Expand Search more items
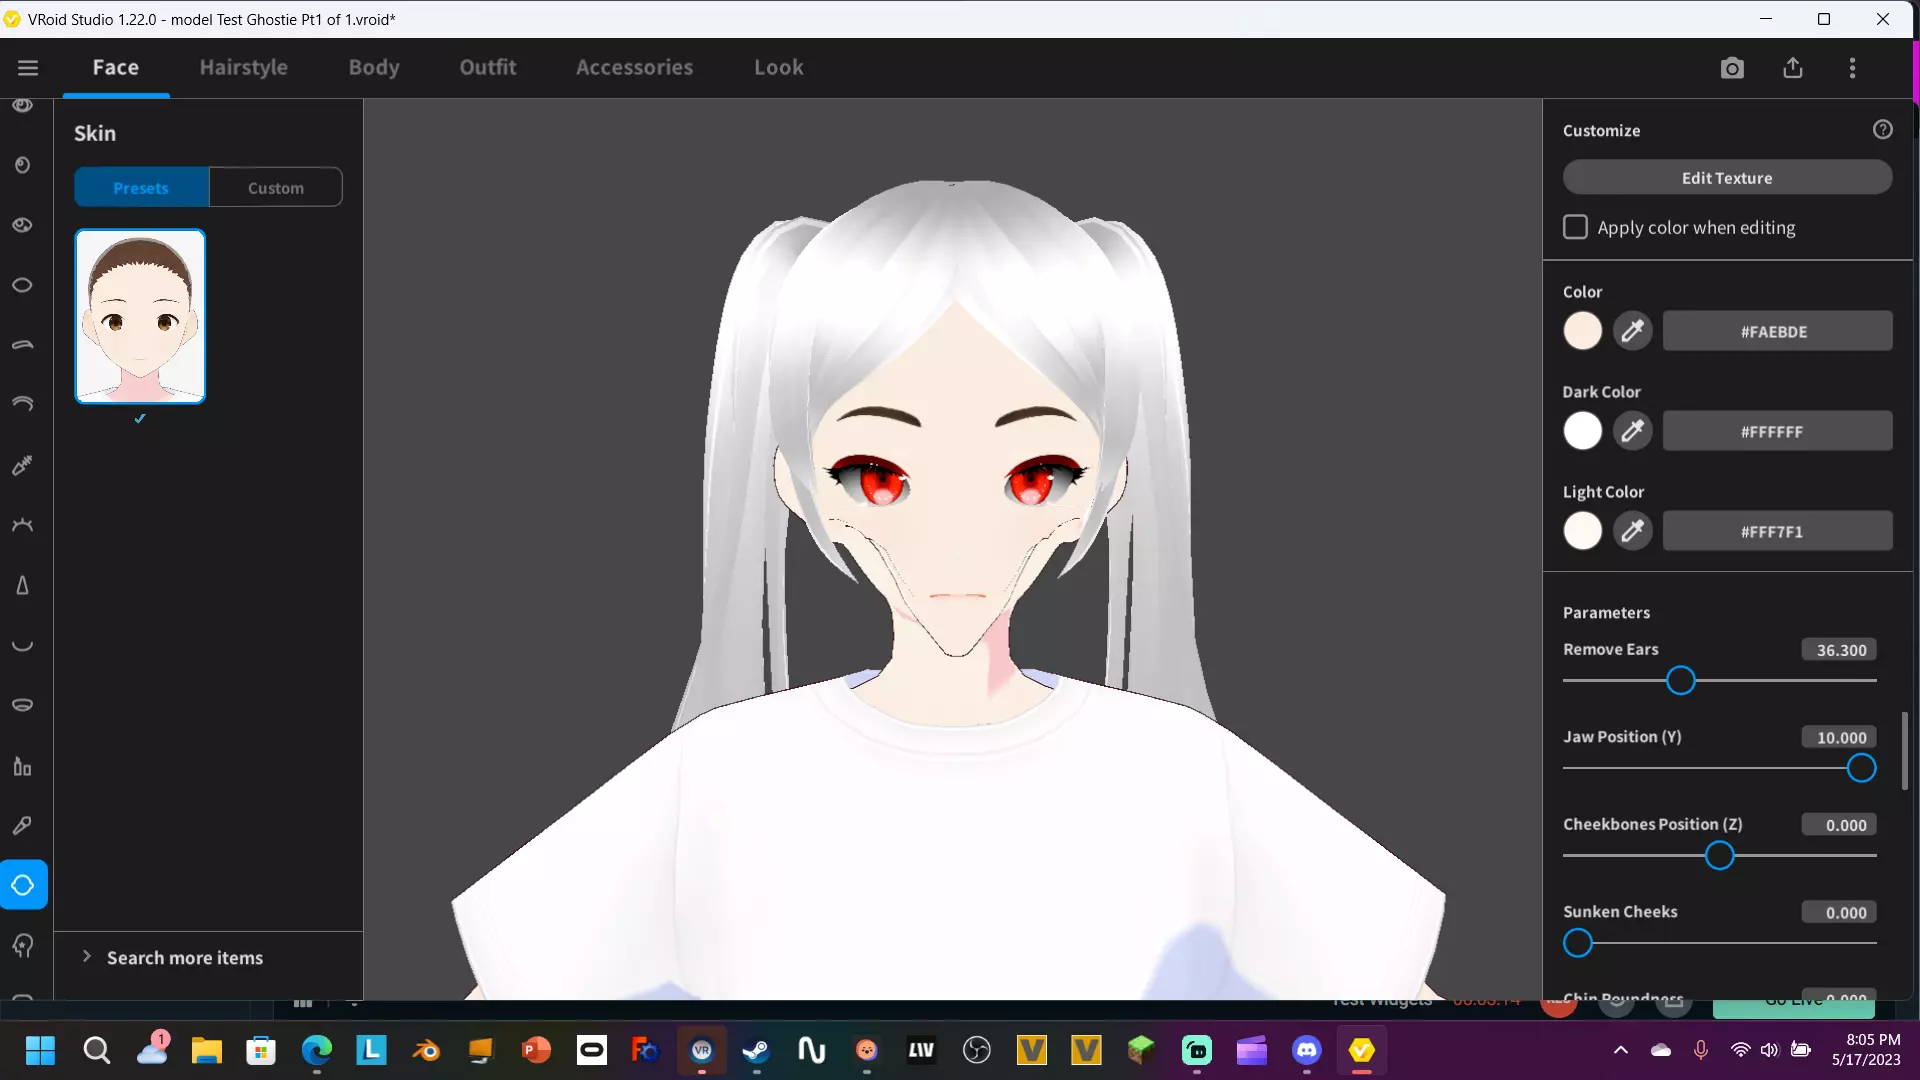The image size is (1920, 1080). (185, 958)
